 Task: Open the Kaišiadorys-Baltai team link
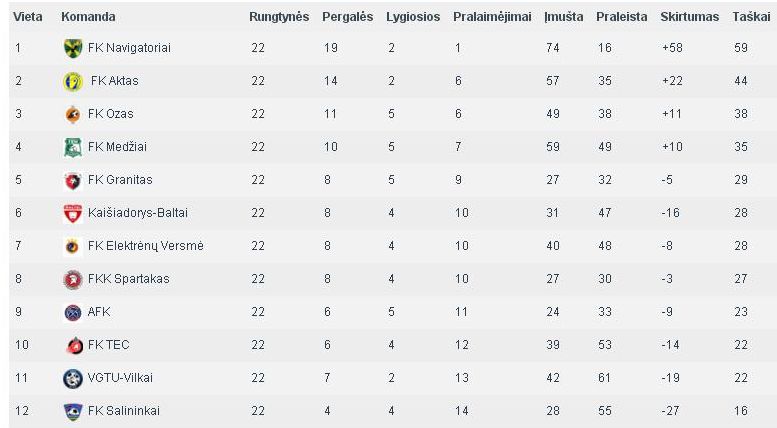pos(138,213)
